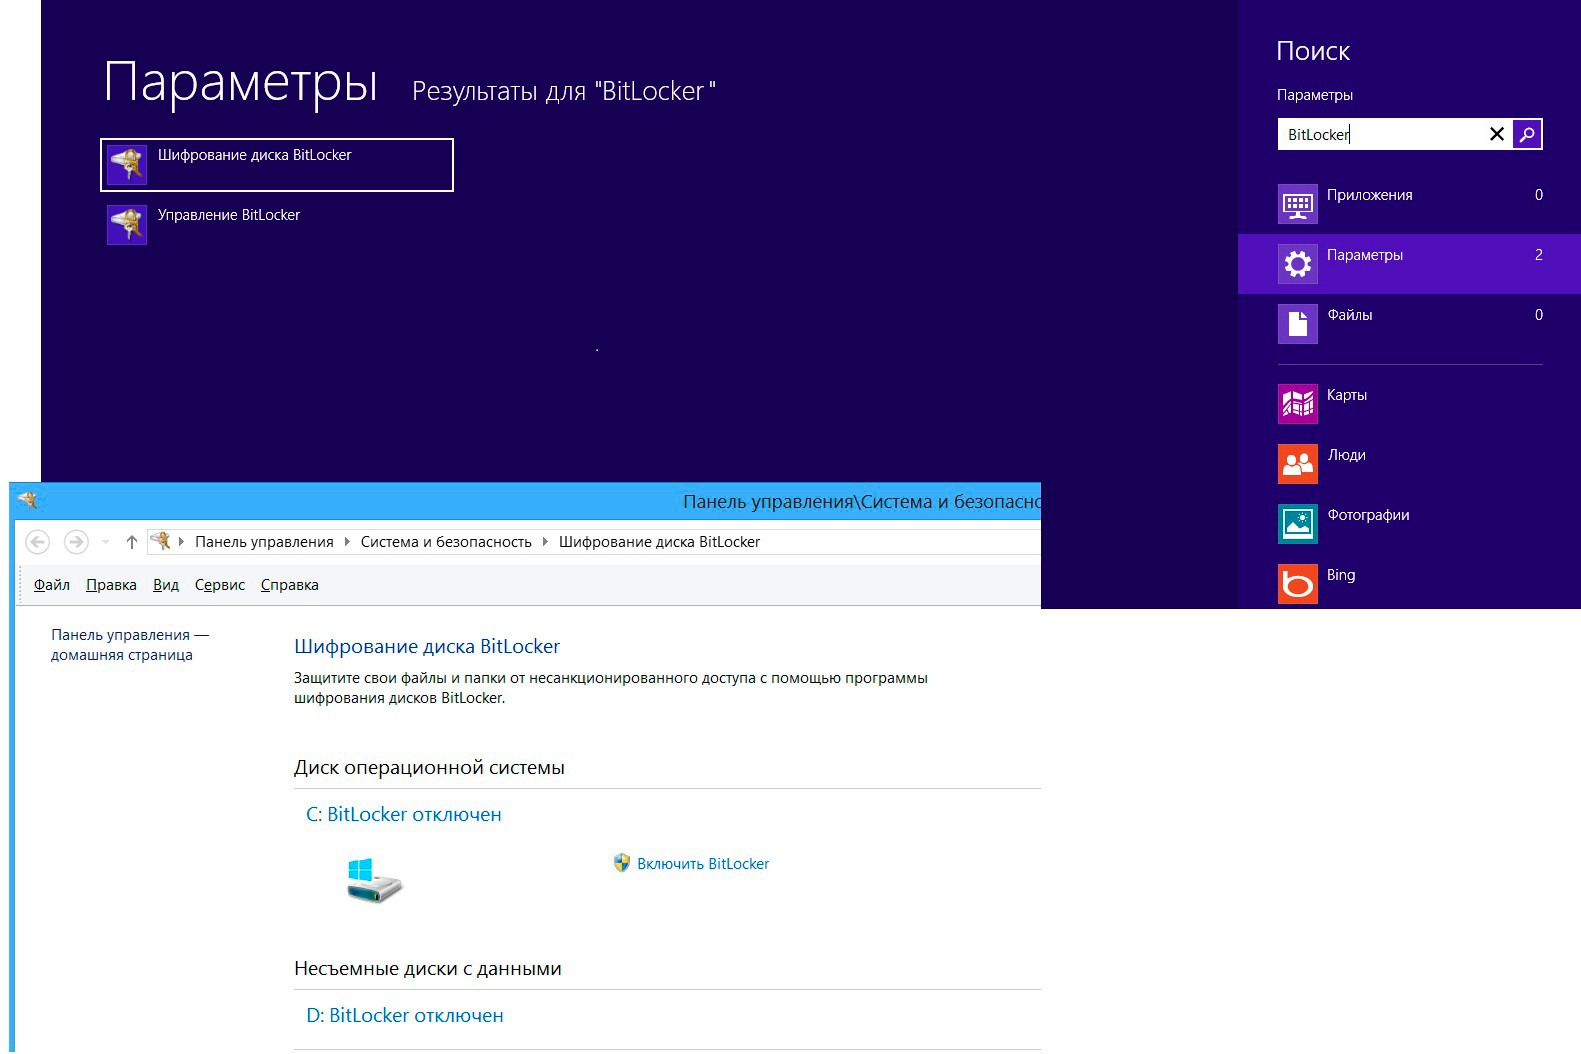Screen dimensions: 1581x1054
Task: Open the Maps app tile
Action: [x=1346, y=396]
